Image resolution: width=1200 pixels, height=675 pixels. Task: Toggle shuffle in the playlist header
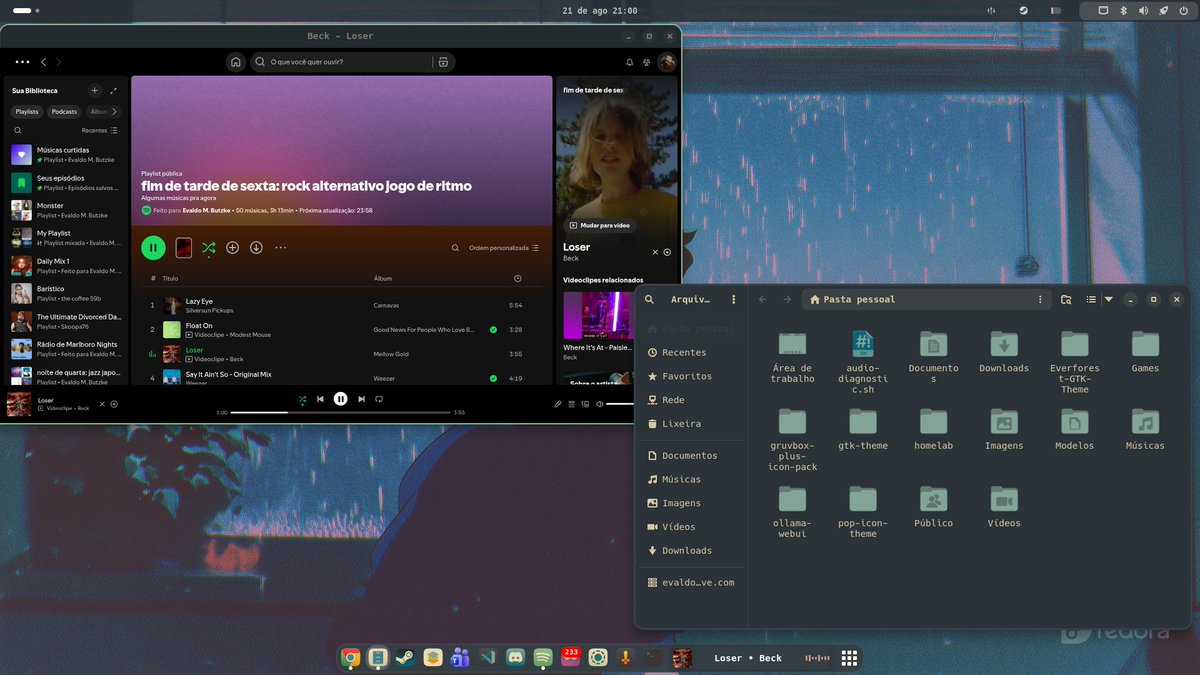coord(208,247)
